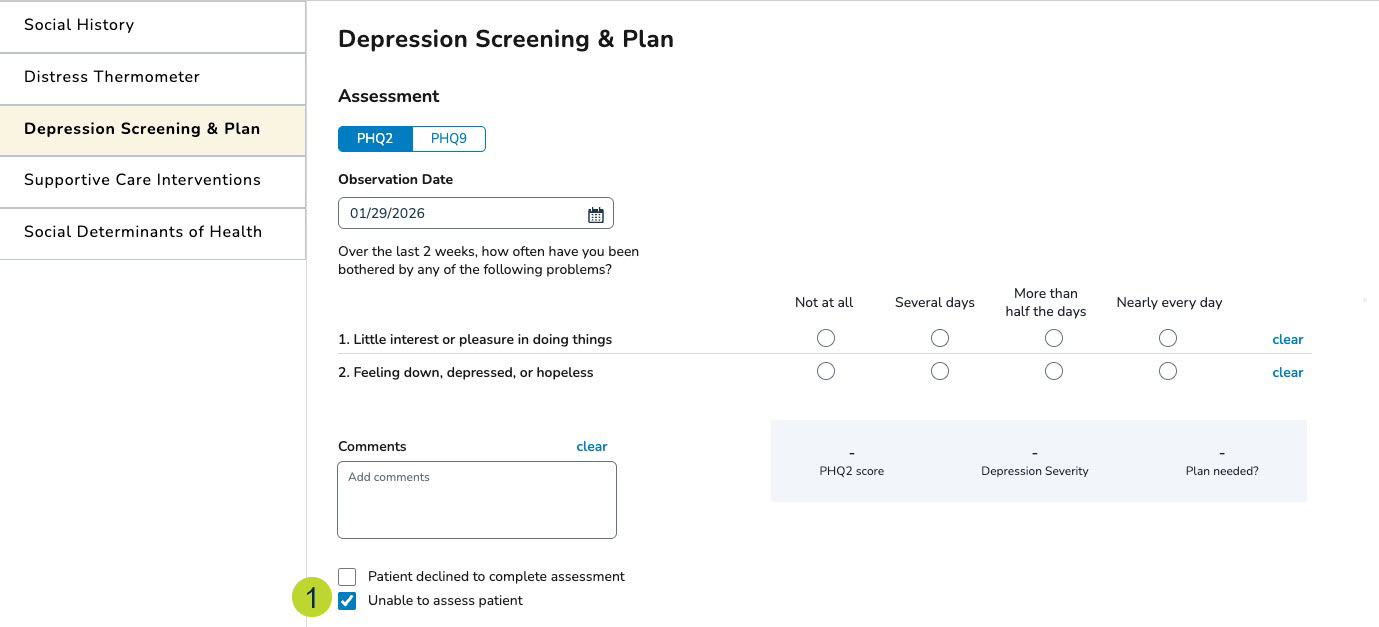Open the Observation Date calendar icon
Image resolution: width=1379 pixels, height=627 pixels.
coord(596,214)
